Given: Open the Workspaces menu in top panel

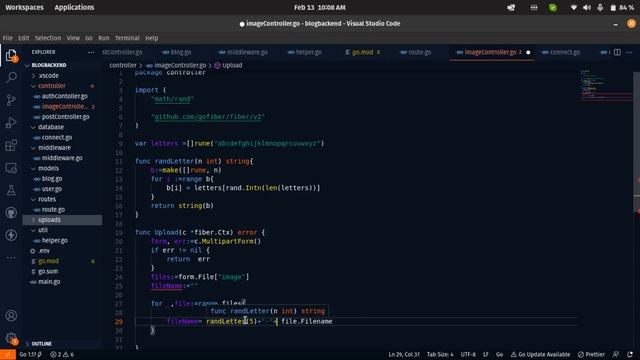Looking at the screenshot, I should (24, 7).
